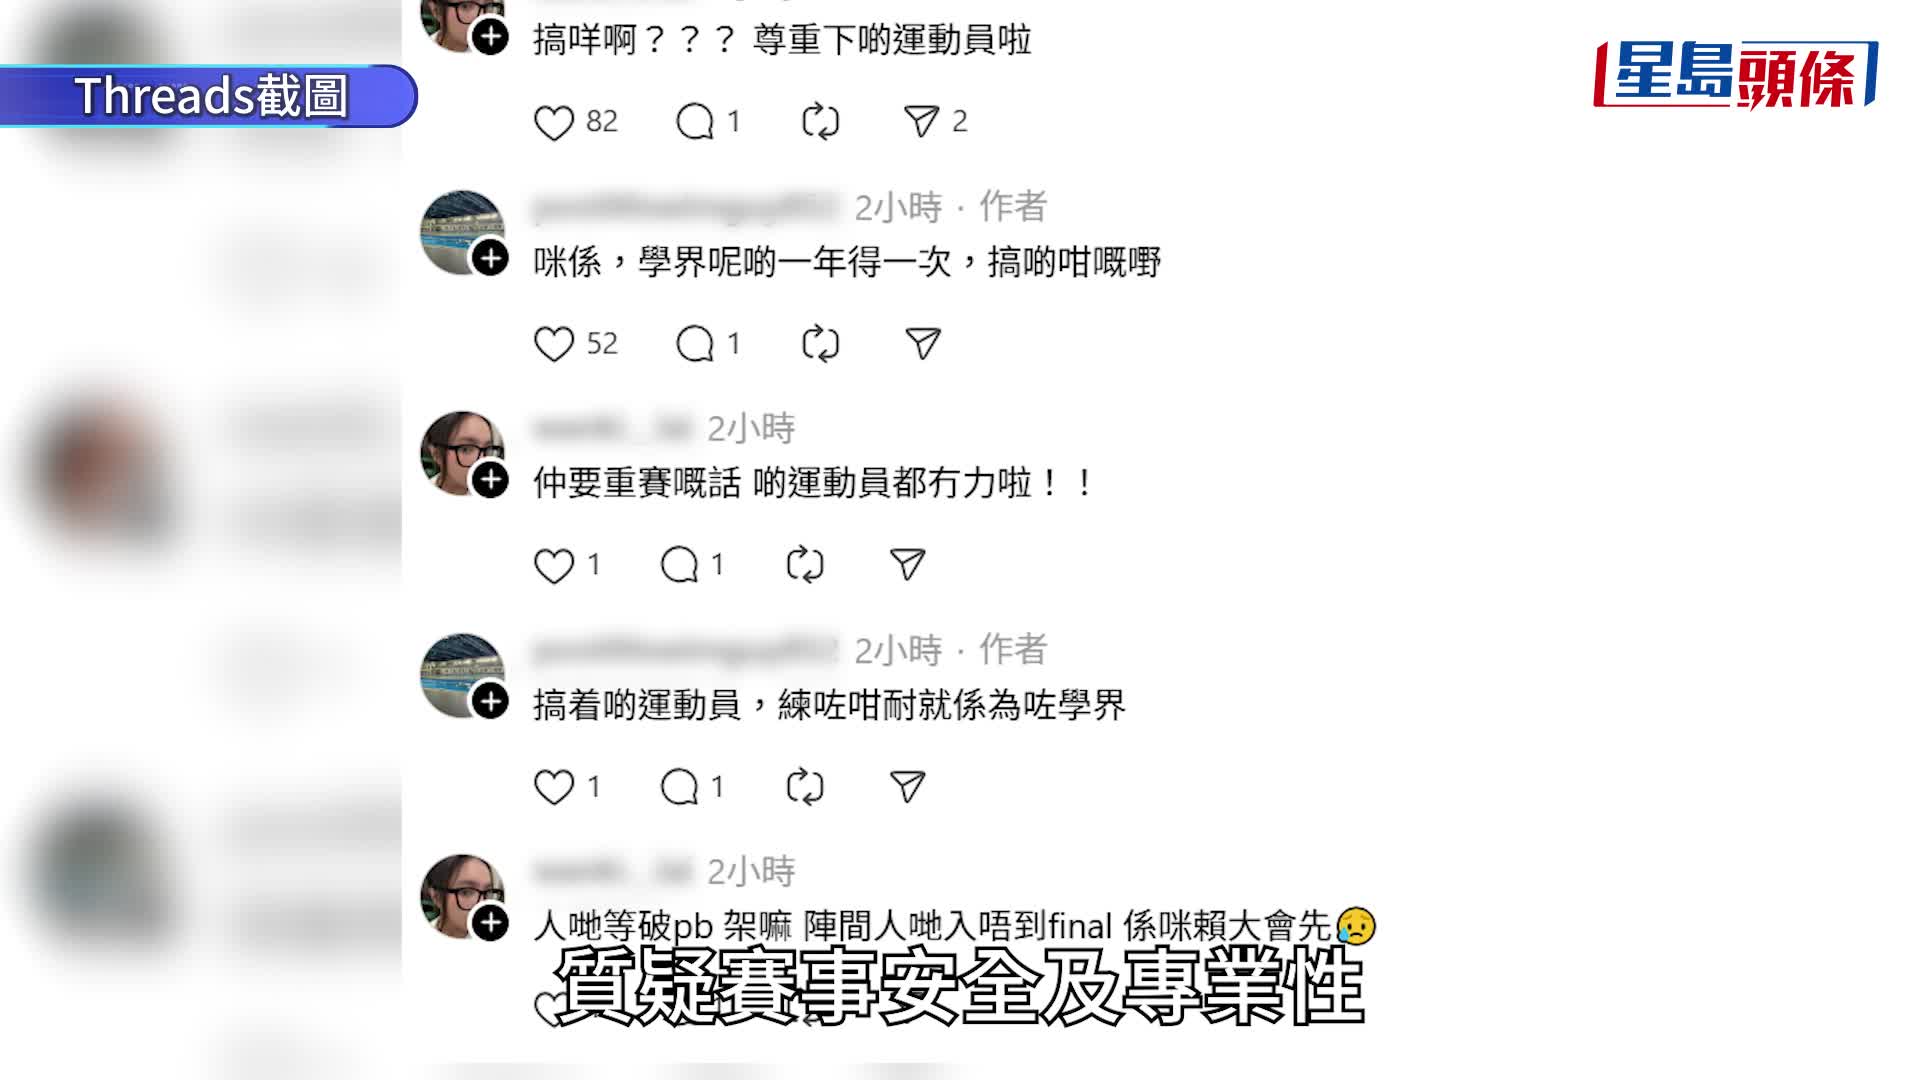Reply to the 學界呢啲一年得一次 comment
The image size is (1920, 1080).
[695, 344]
